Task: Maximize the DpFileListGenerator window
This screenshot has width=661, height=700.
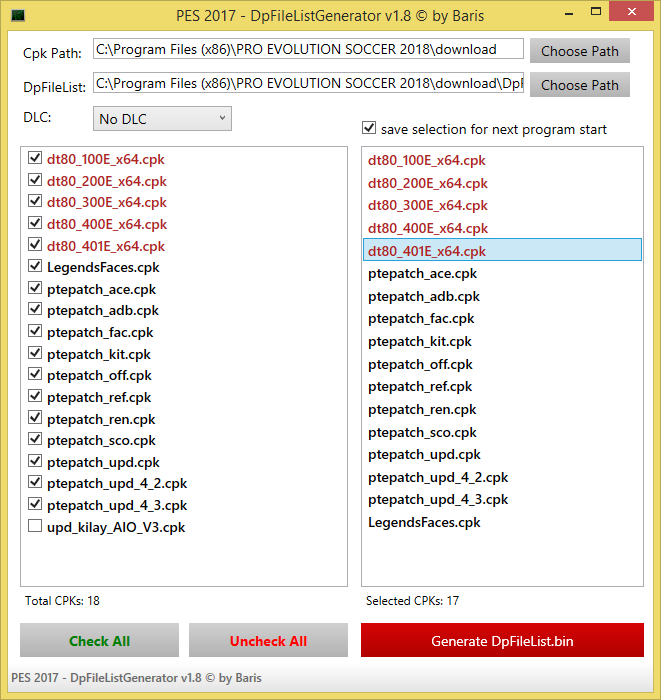Action: 596,12
